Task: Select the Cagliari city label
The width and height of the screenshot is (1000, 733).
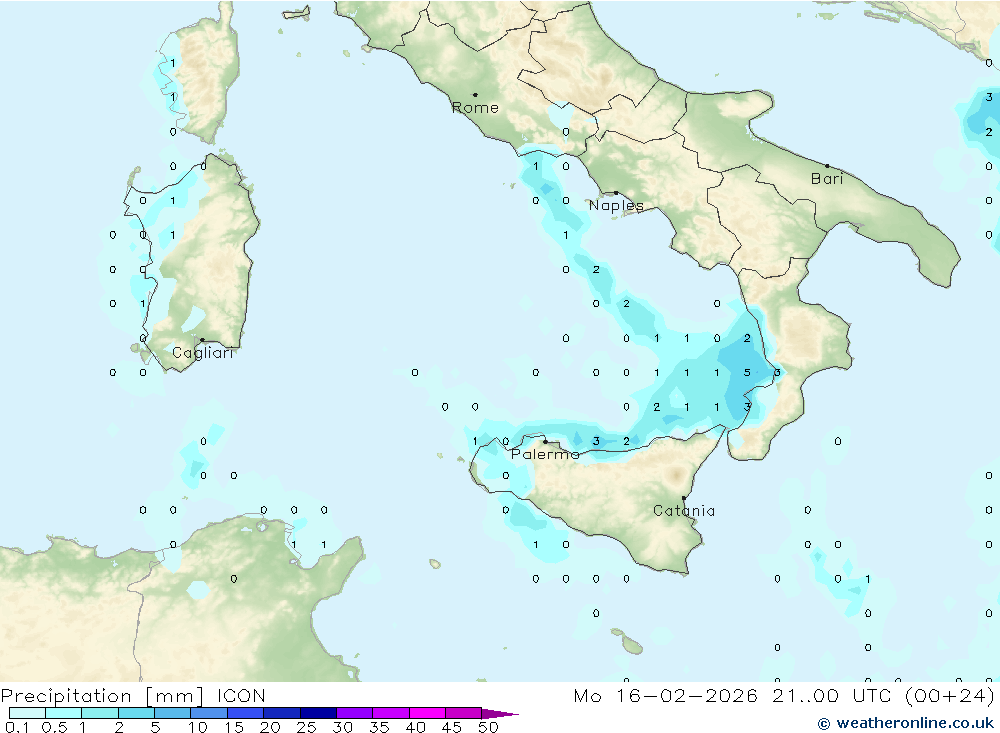Action: tap(203, 353)
